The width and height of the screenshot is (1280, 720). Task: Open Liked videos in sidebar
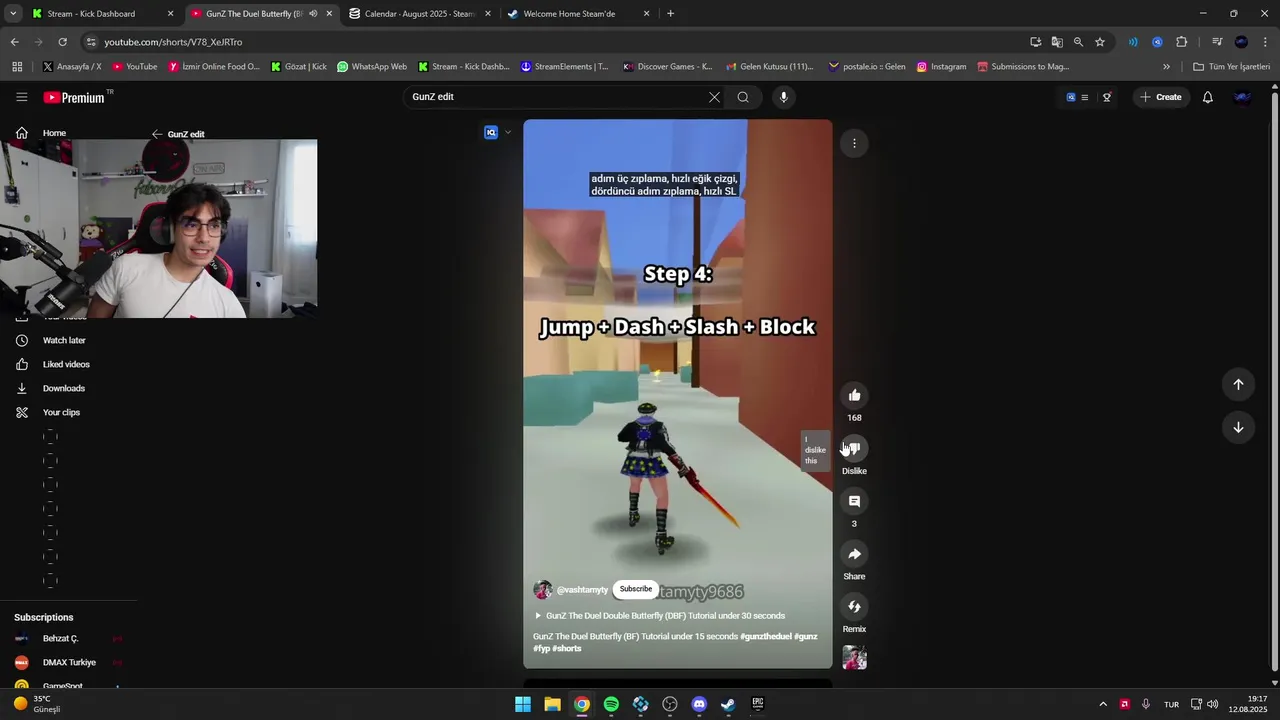click(66, 364)
